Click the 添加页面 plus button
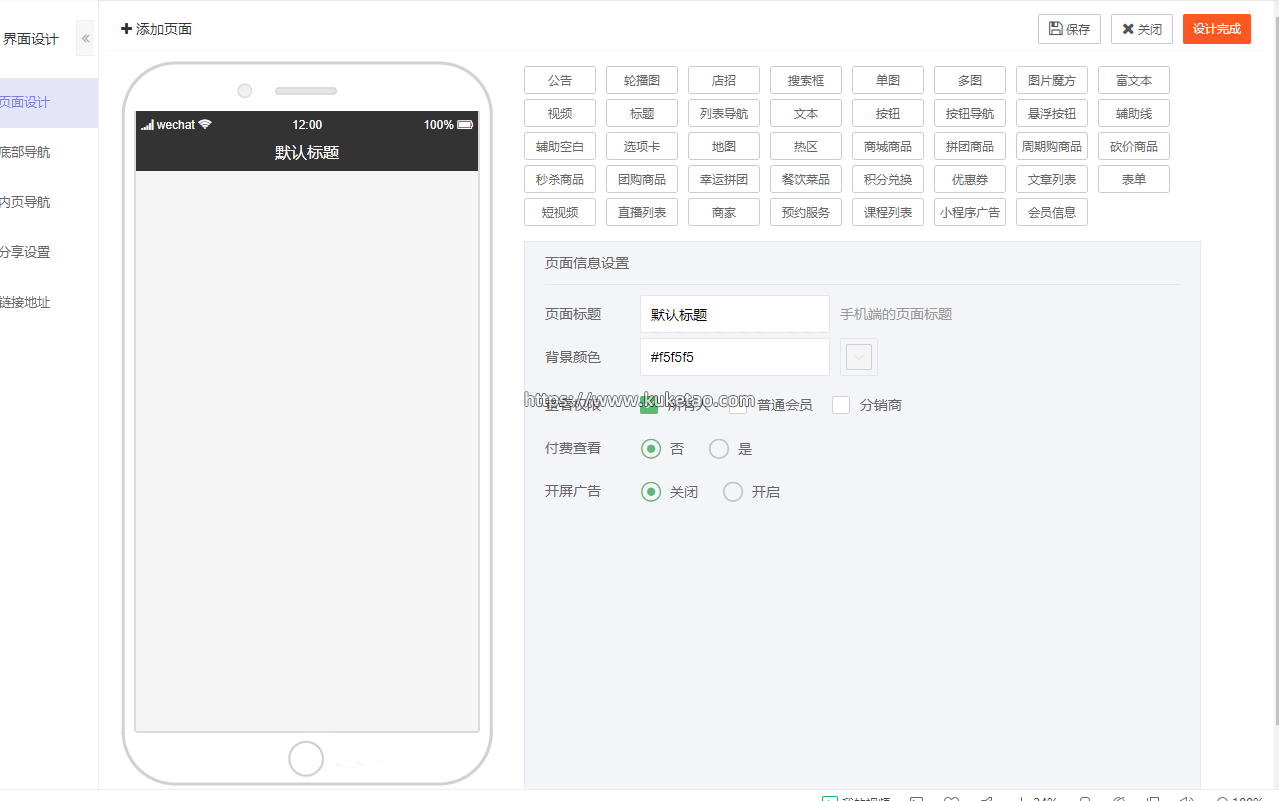Image resolution: width=1279 pixels, height=801 pixels. [156, 29]
